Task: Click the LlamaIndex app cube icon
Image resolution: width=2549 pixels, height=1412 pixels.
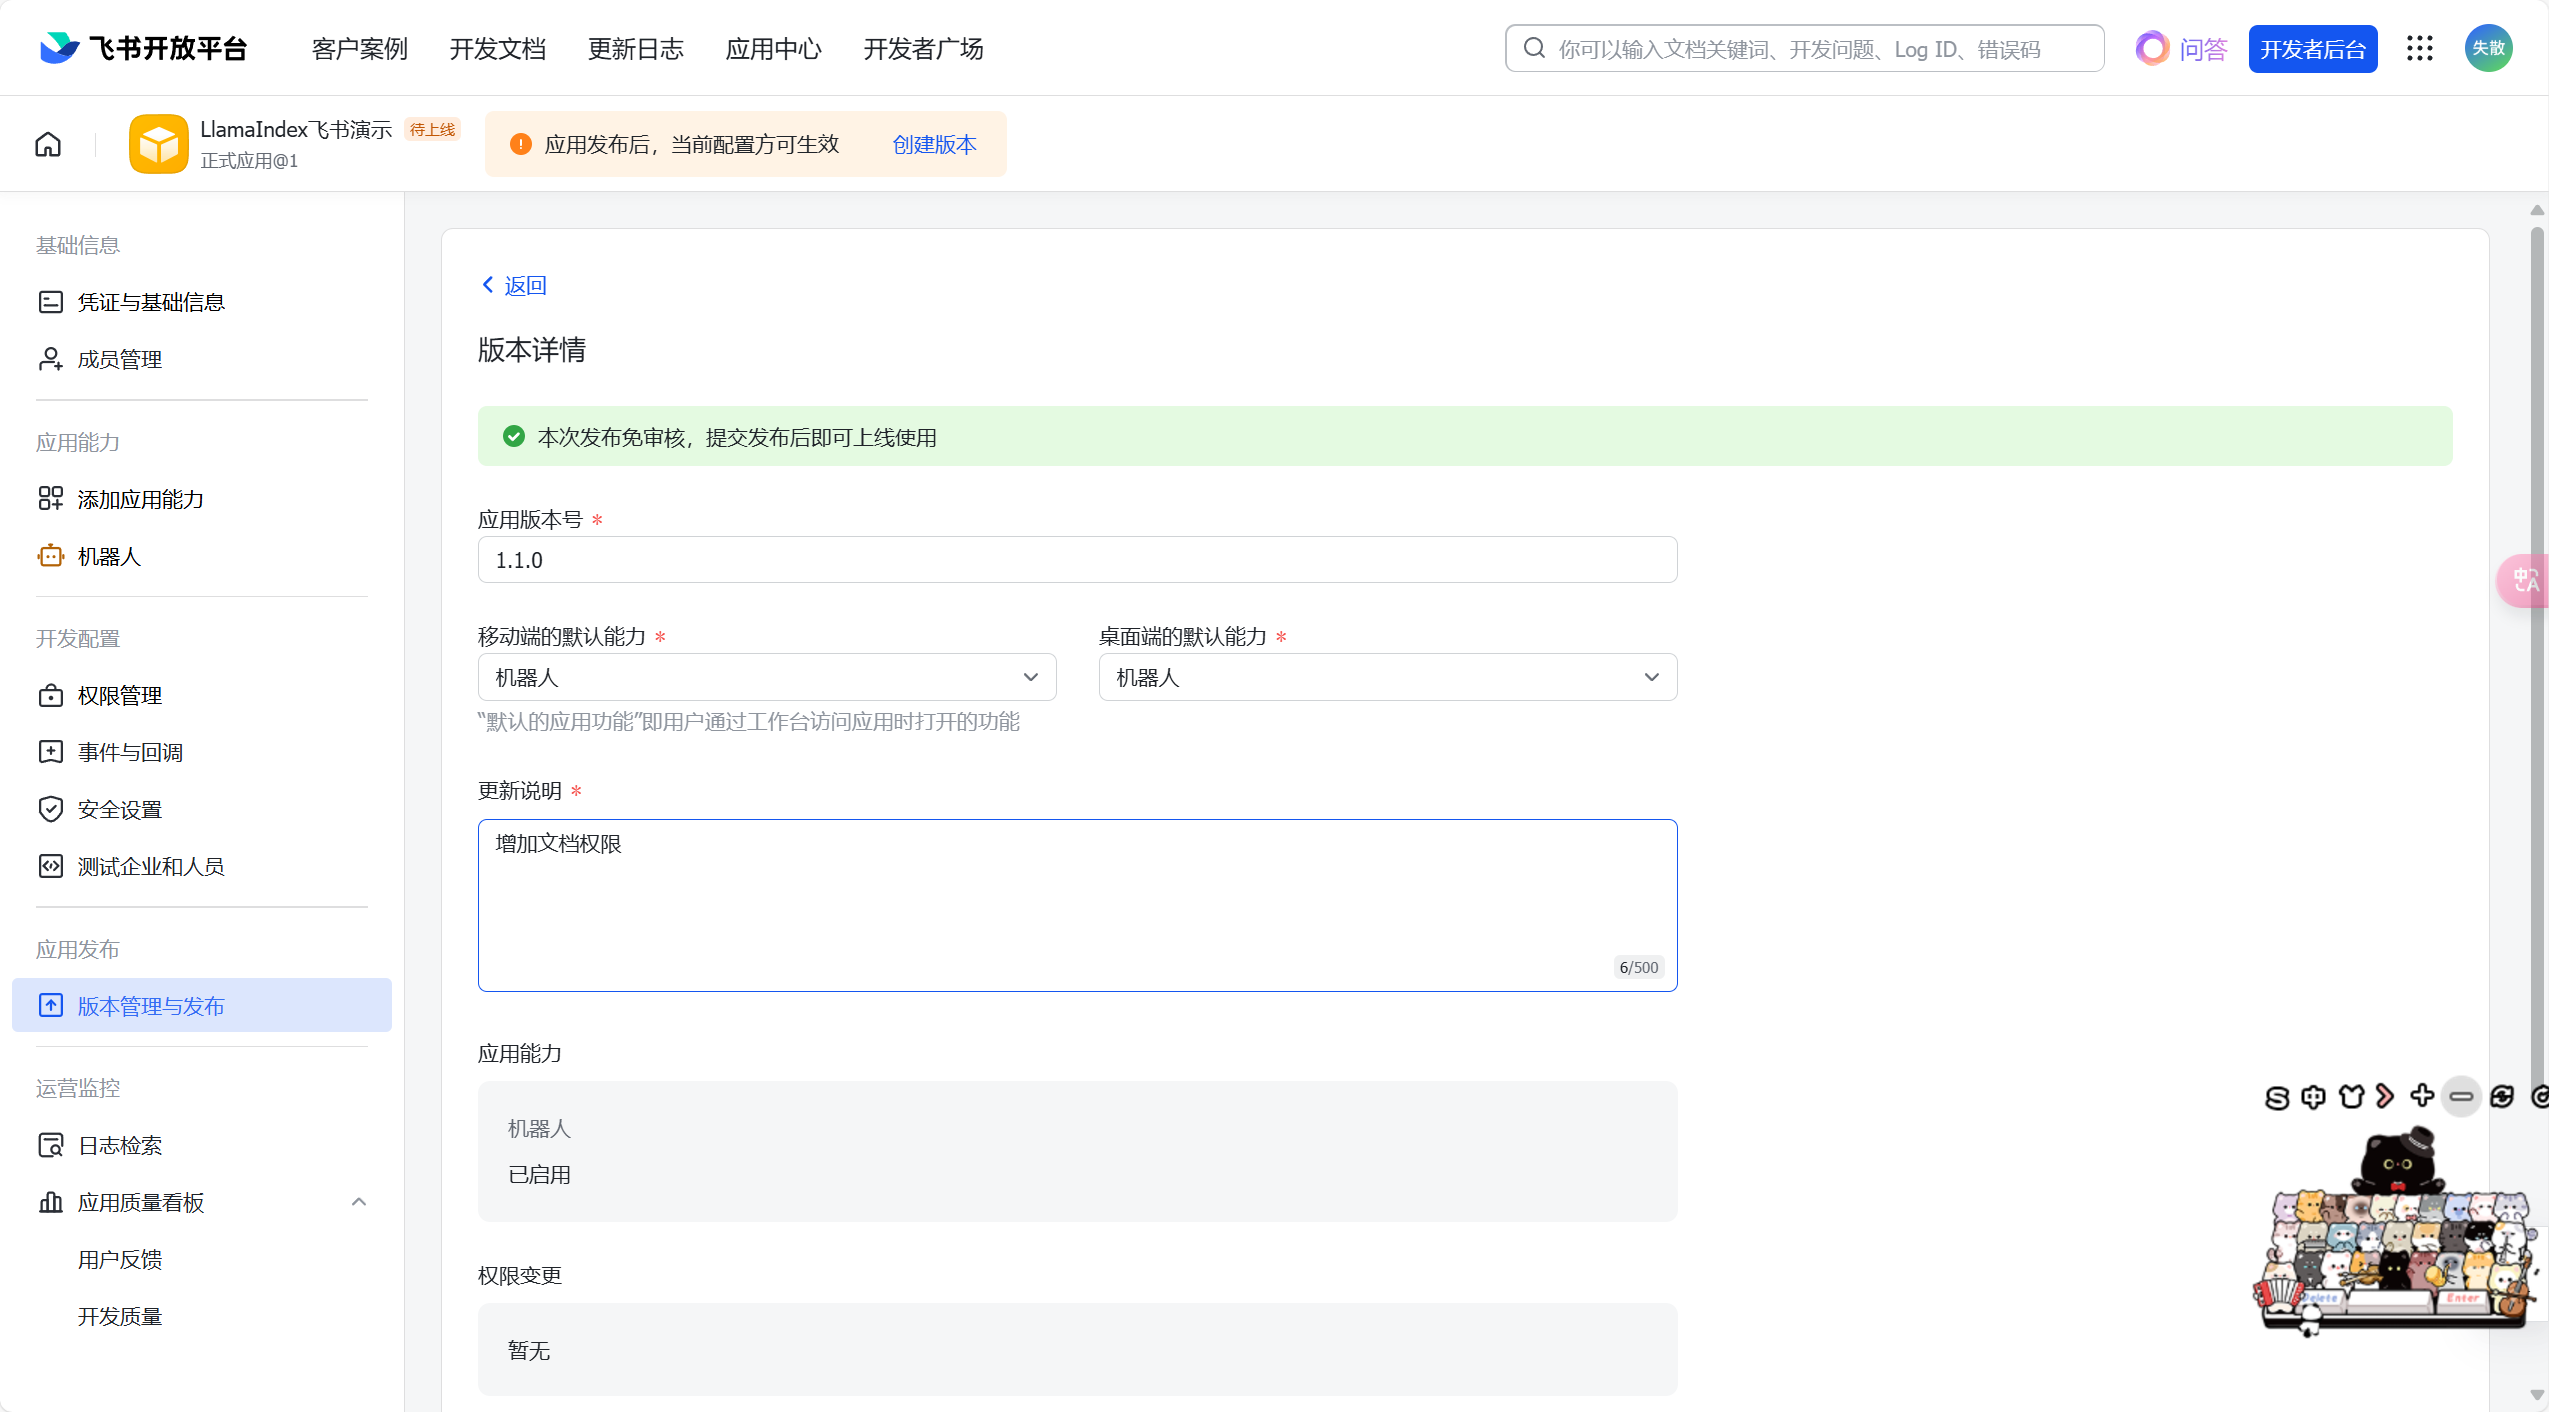Action: point(158,144)
